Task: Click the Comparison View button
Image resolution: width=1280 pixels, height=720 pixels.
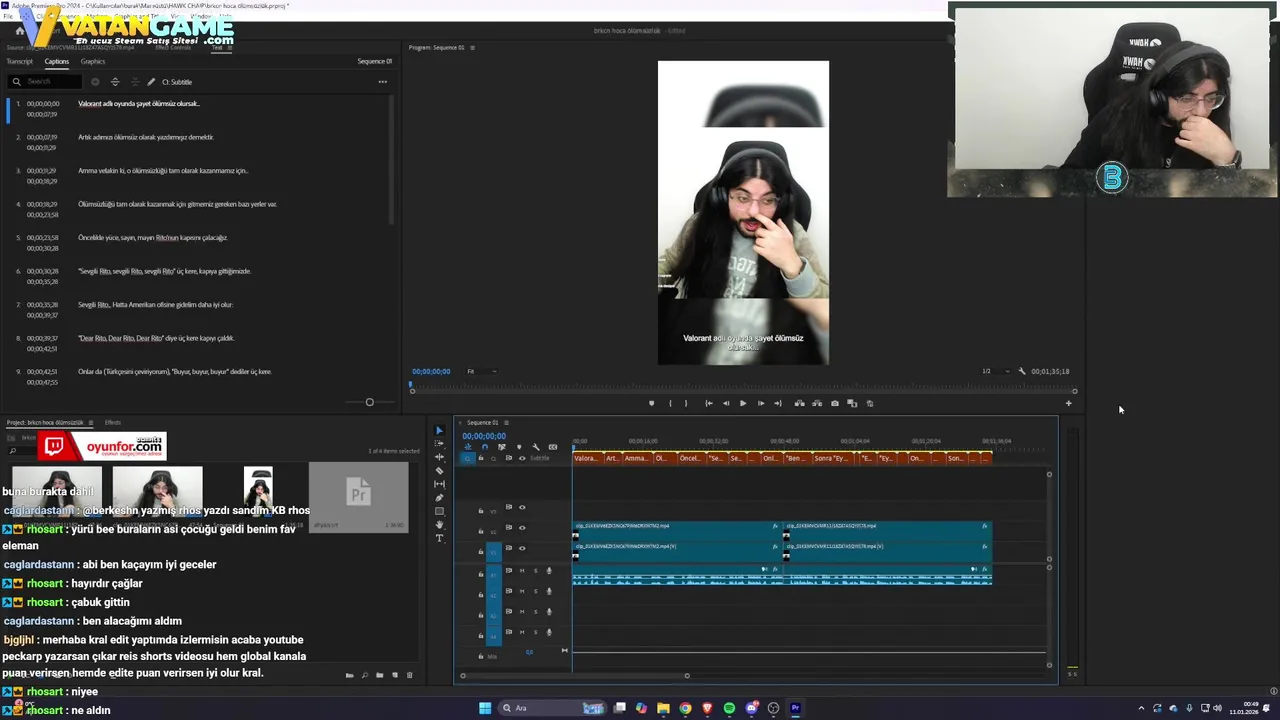Action: (x=852, y=404)
